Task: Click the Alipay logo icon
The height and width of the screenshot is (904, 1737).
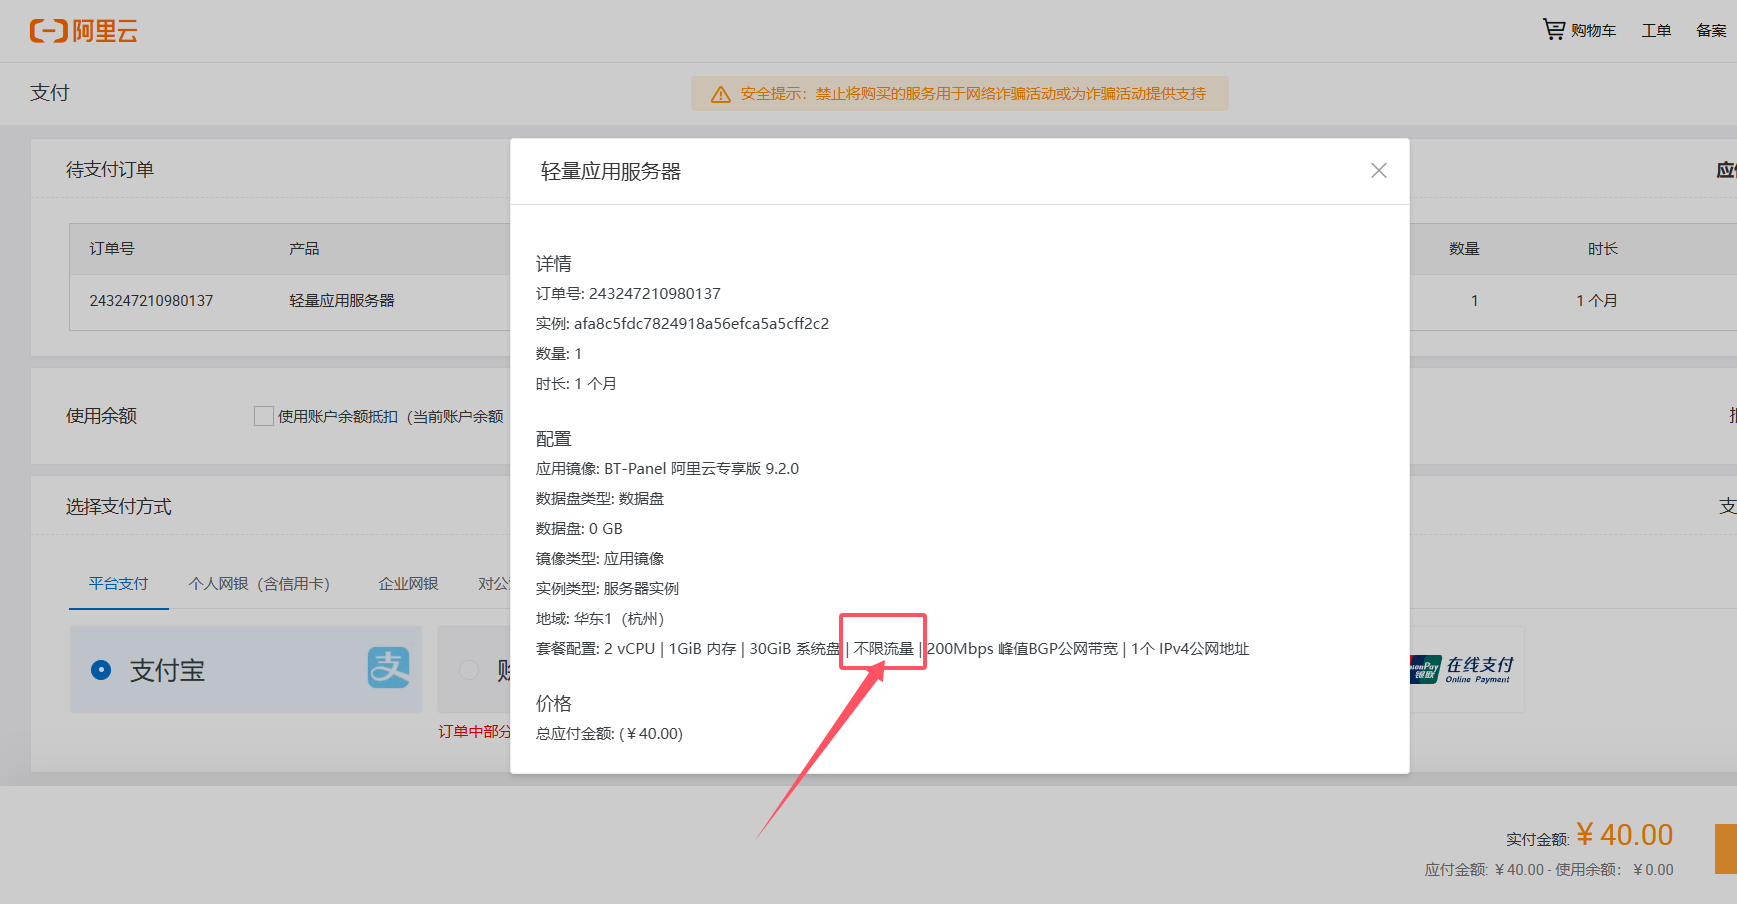Action: 389,668
